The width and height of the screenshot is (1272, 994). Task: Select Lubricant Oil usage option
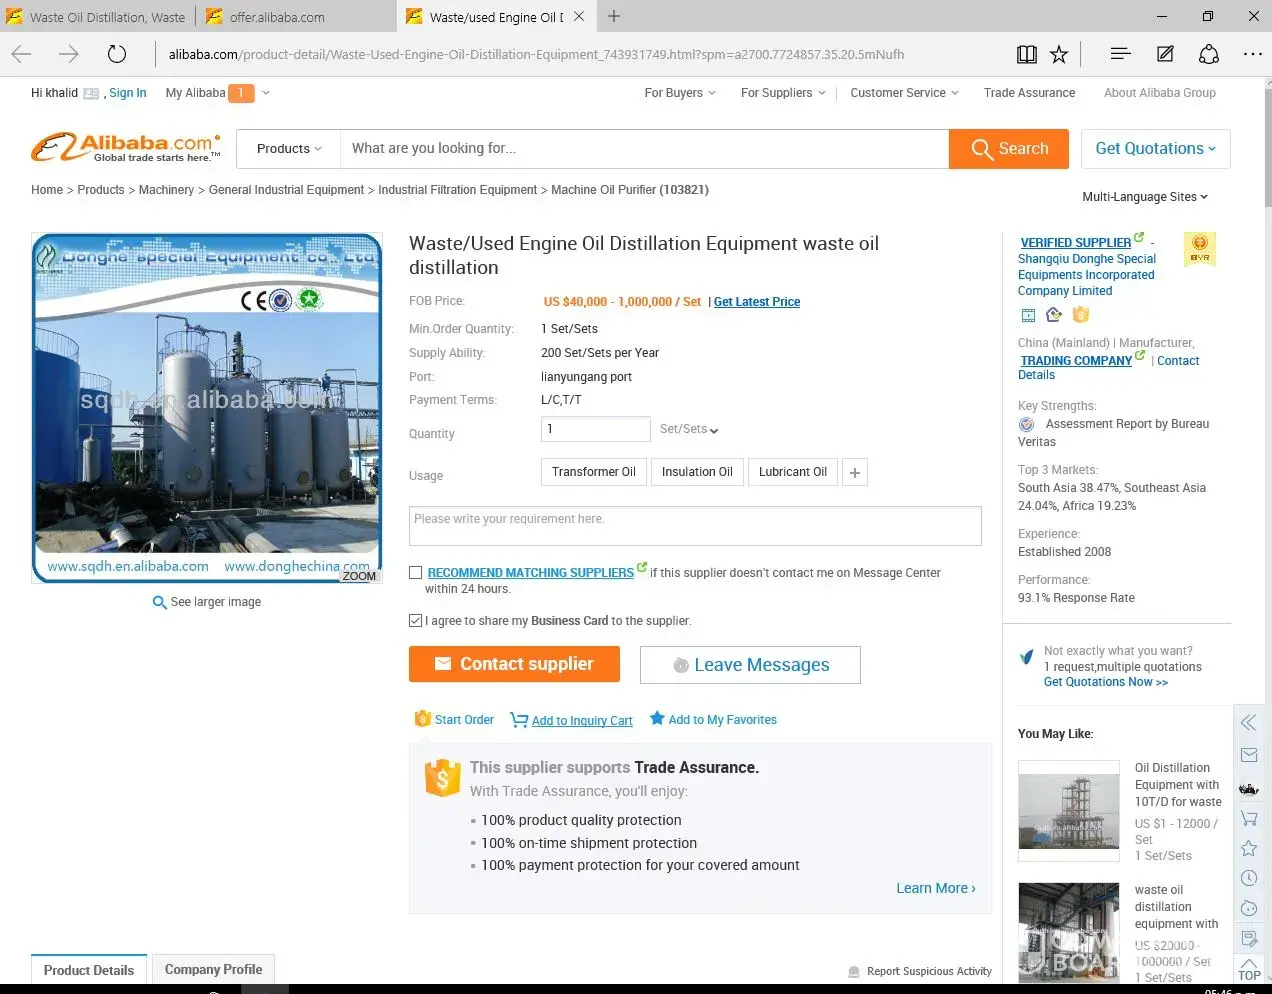click(793, 472)
